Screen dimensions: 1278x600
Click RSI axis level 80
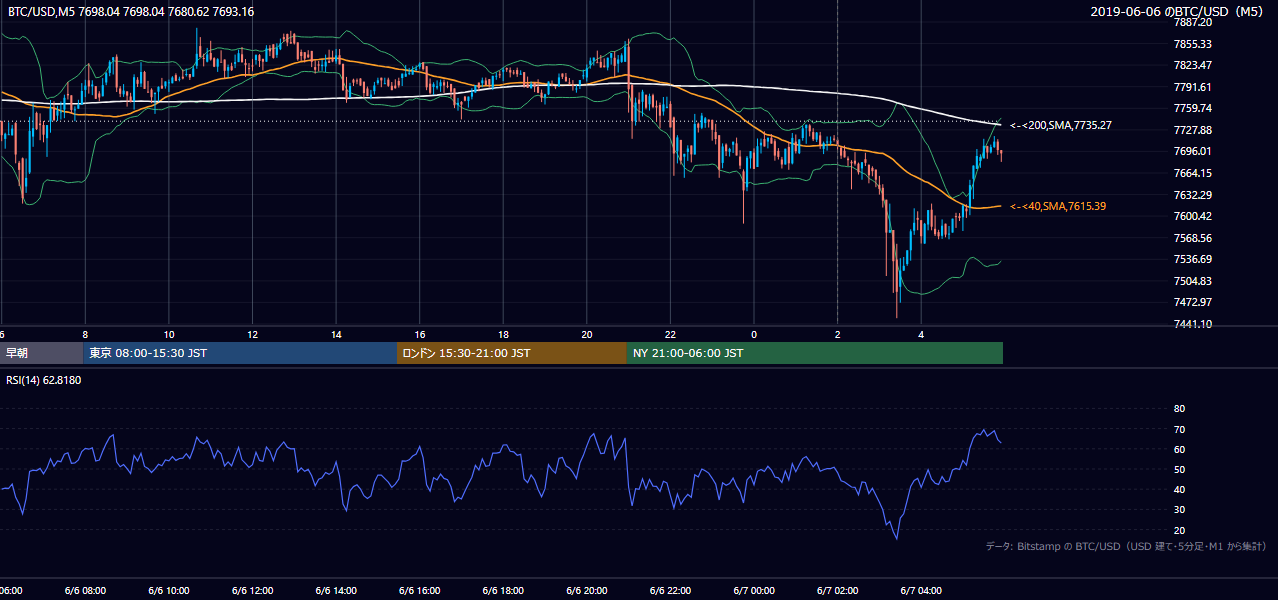click(x=1179, y=409)
